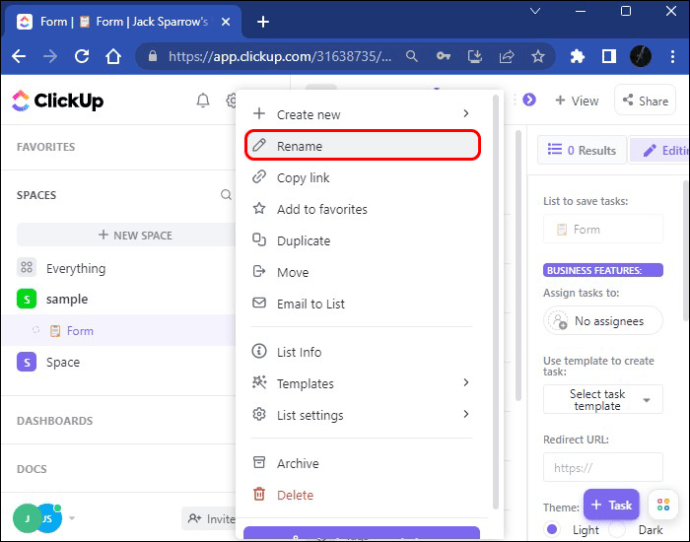Open the Form list in sidebar
Screen dimensions: 690x542
(x=80, y=331)
